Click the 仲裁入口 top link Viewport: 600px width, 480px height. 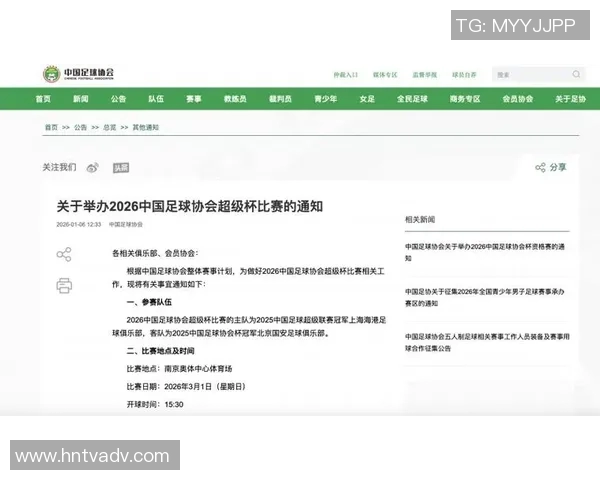[x=346, y=75]
